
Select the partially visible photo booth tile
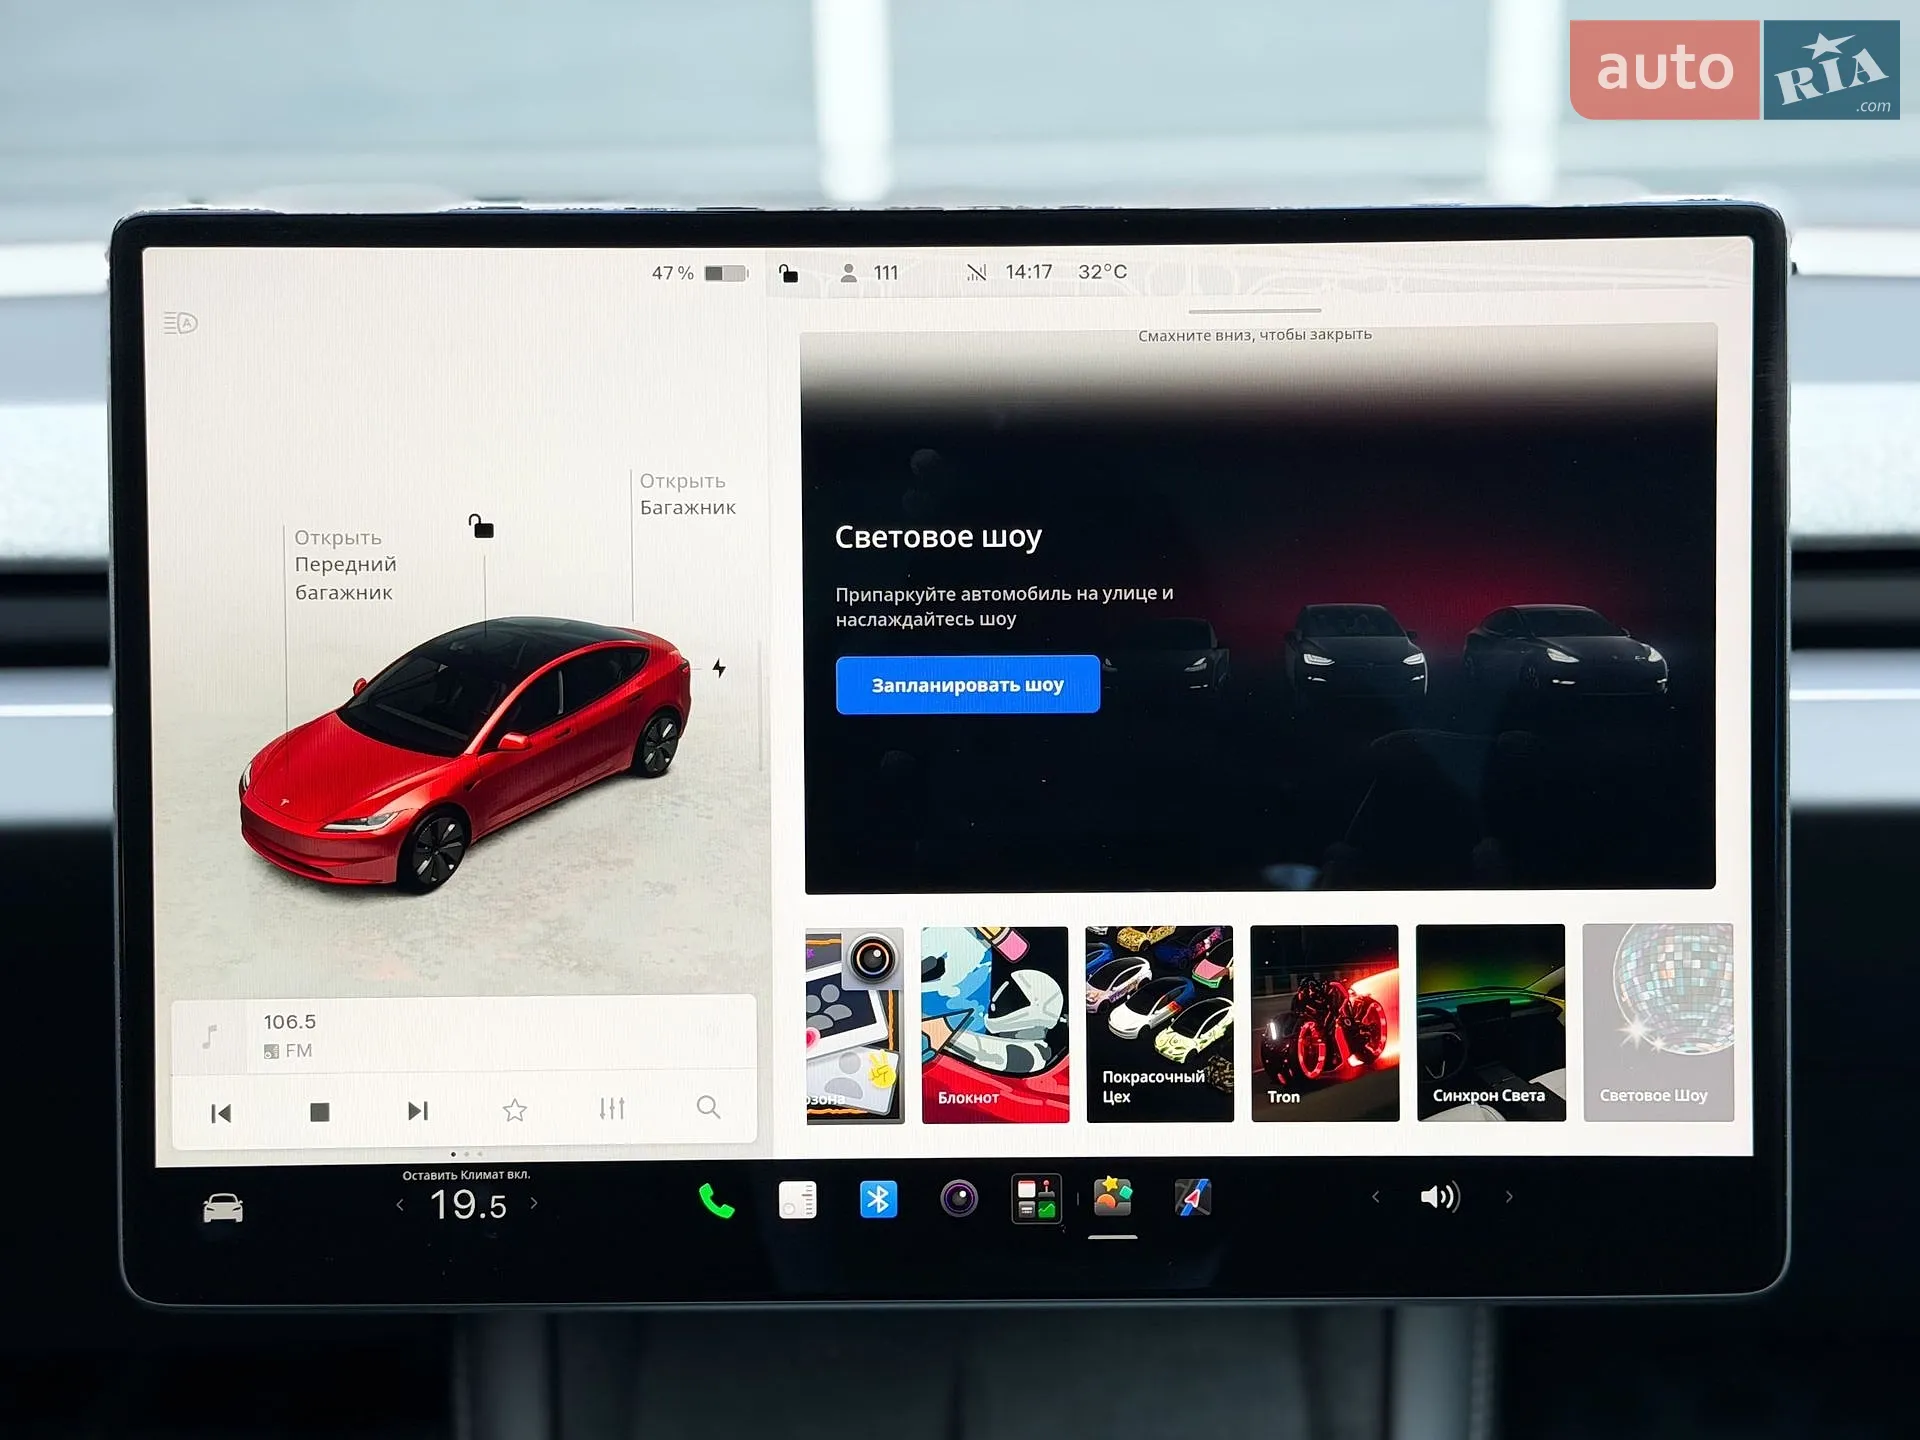point(855,1026)
